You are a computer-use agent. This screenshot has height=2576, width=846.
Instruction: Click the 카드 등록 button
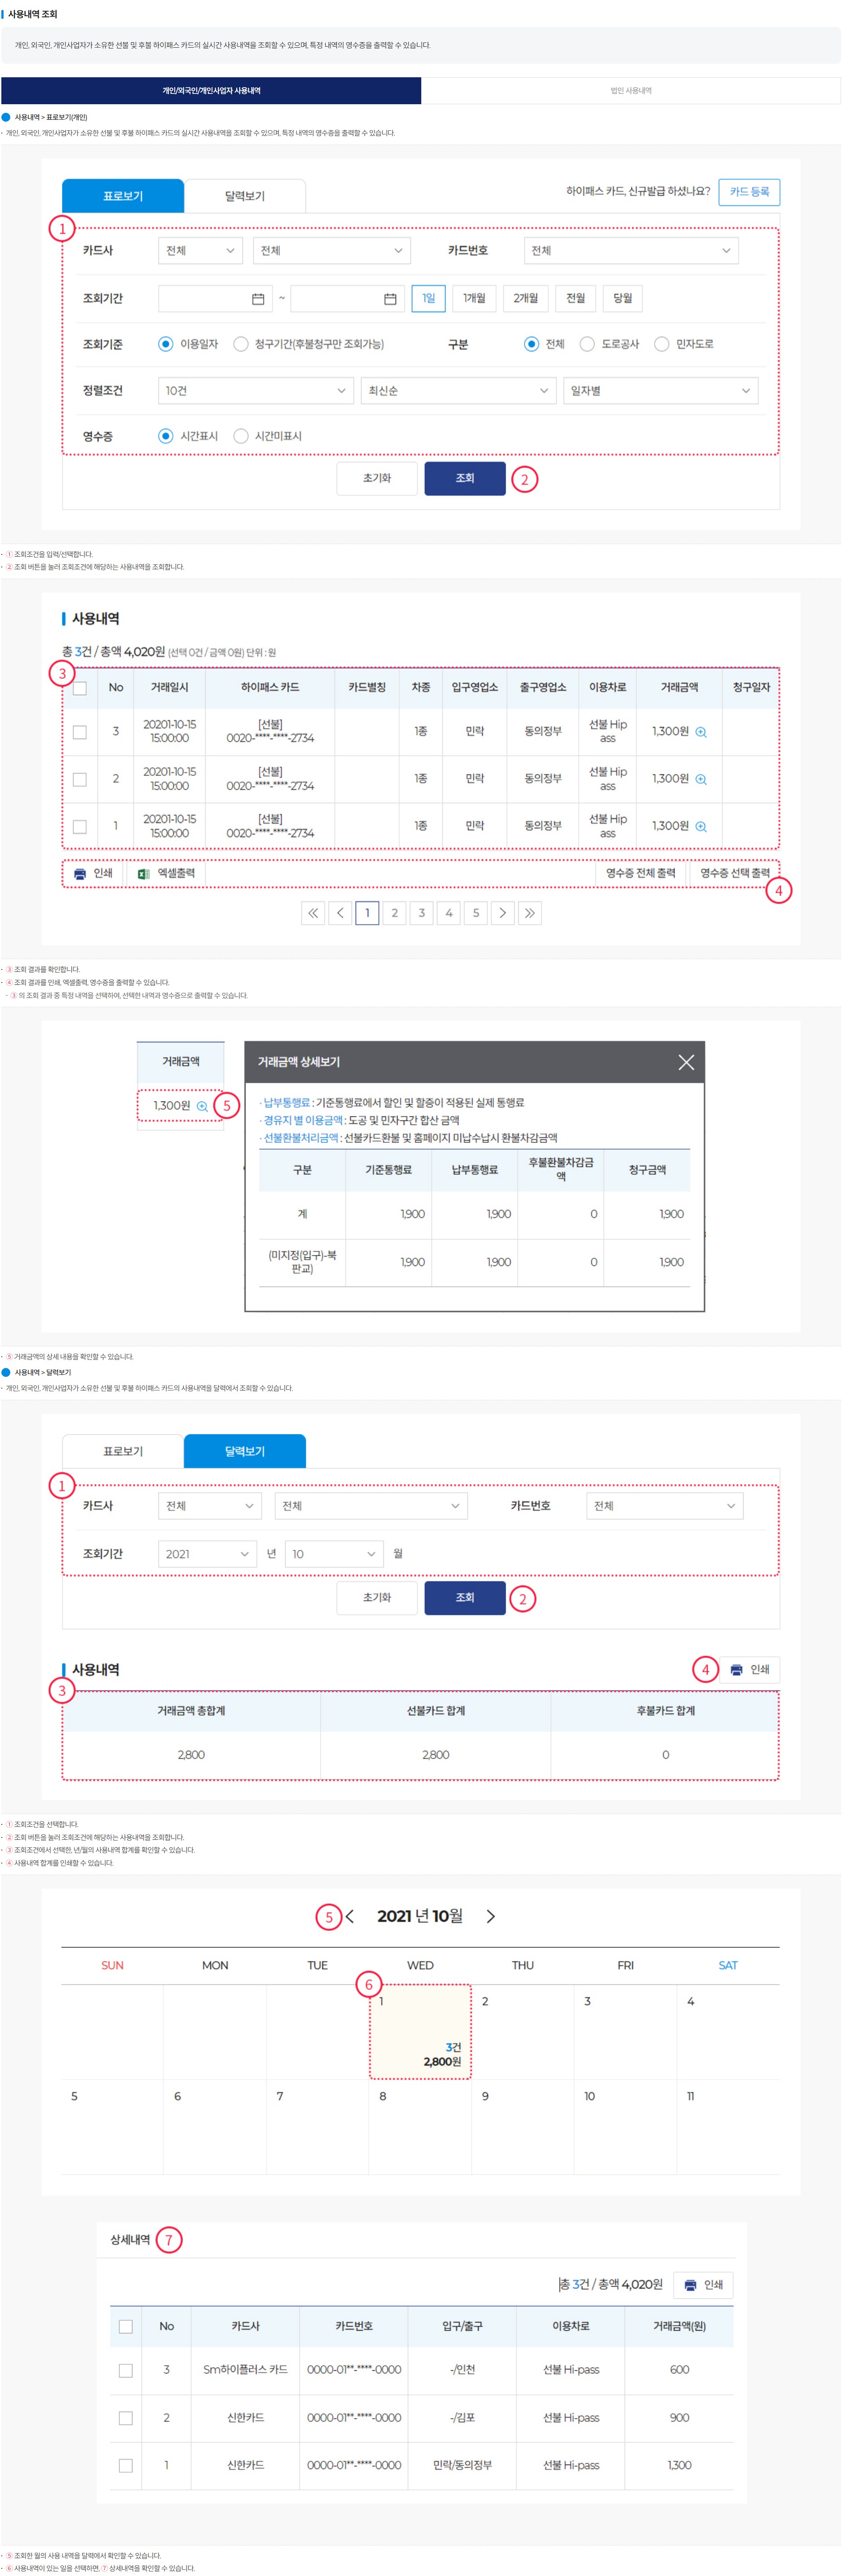[749, 192]
